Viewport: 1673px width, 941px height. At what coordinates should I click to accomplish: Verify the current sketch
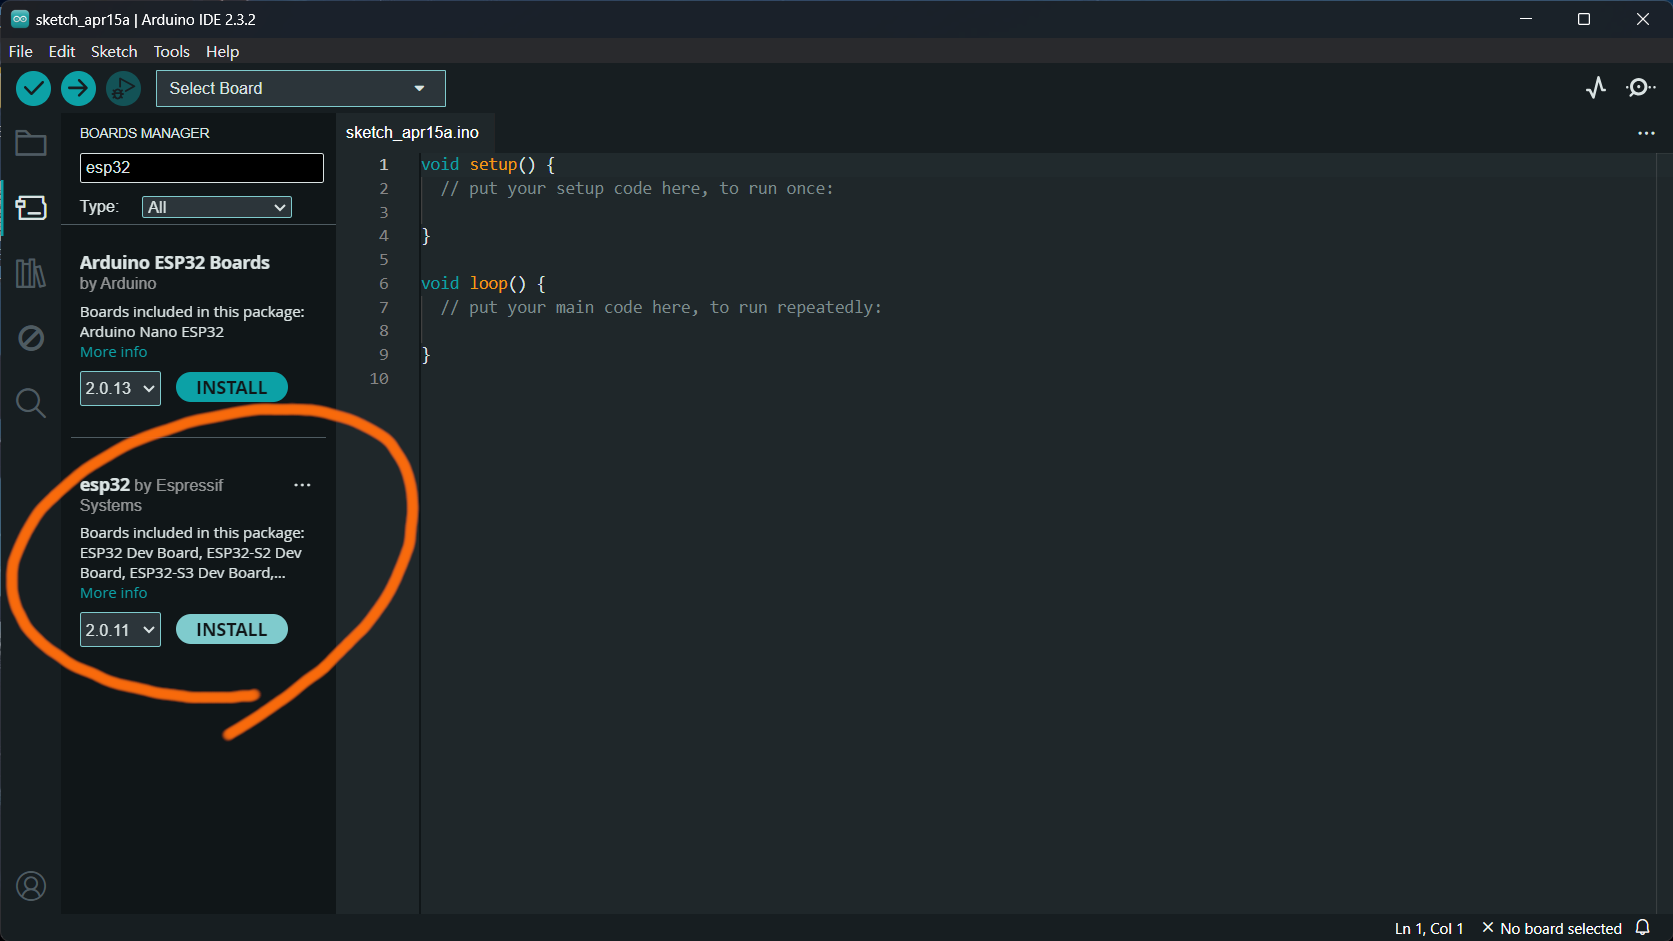pos(33,88)
